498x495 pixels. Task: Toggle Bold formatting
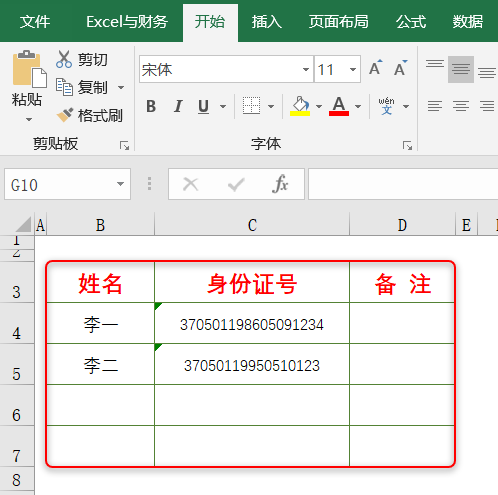(x=151, y=106)
